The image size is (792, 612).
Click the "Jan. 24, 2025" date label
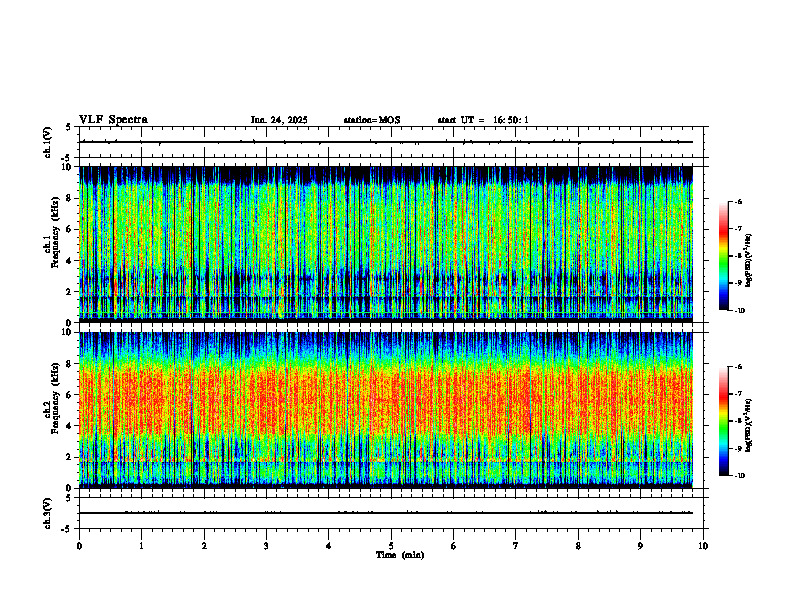279,120
